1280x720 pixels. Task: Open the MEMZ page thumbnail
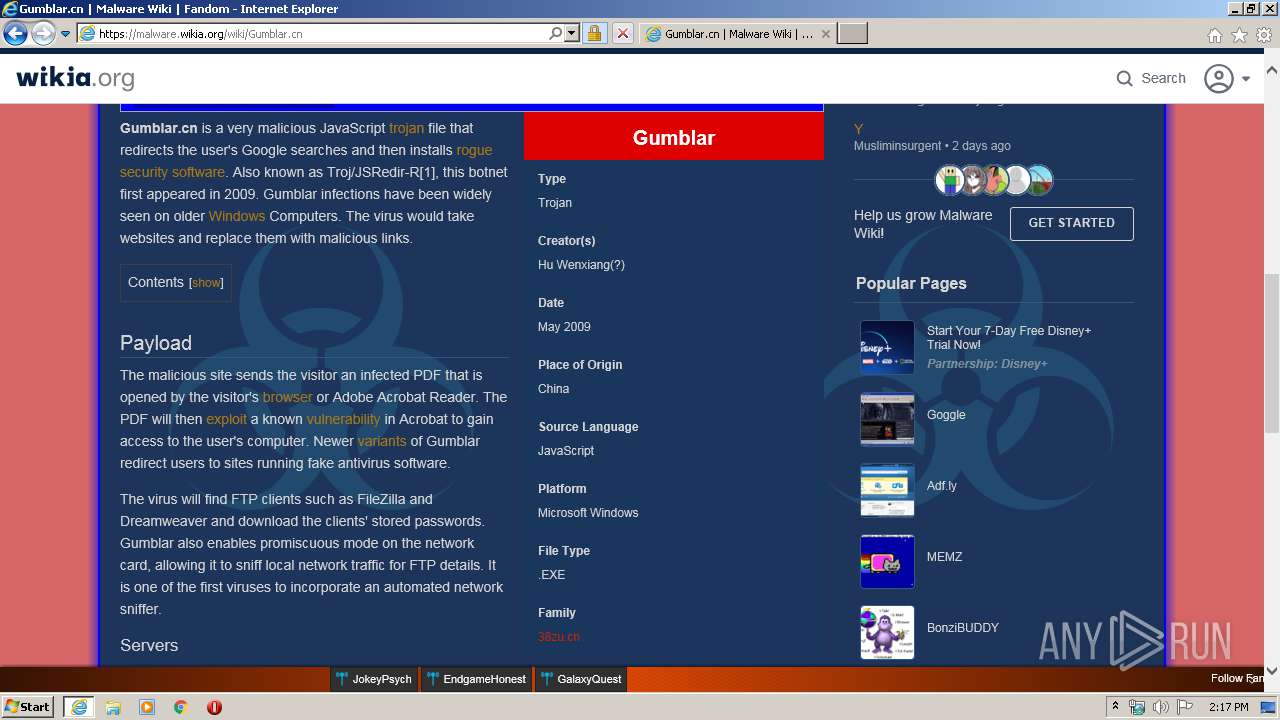(887, 561)
